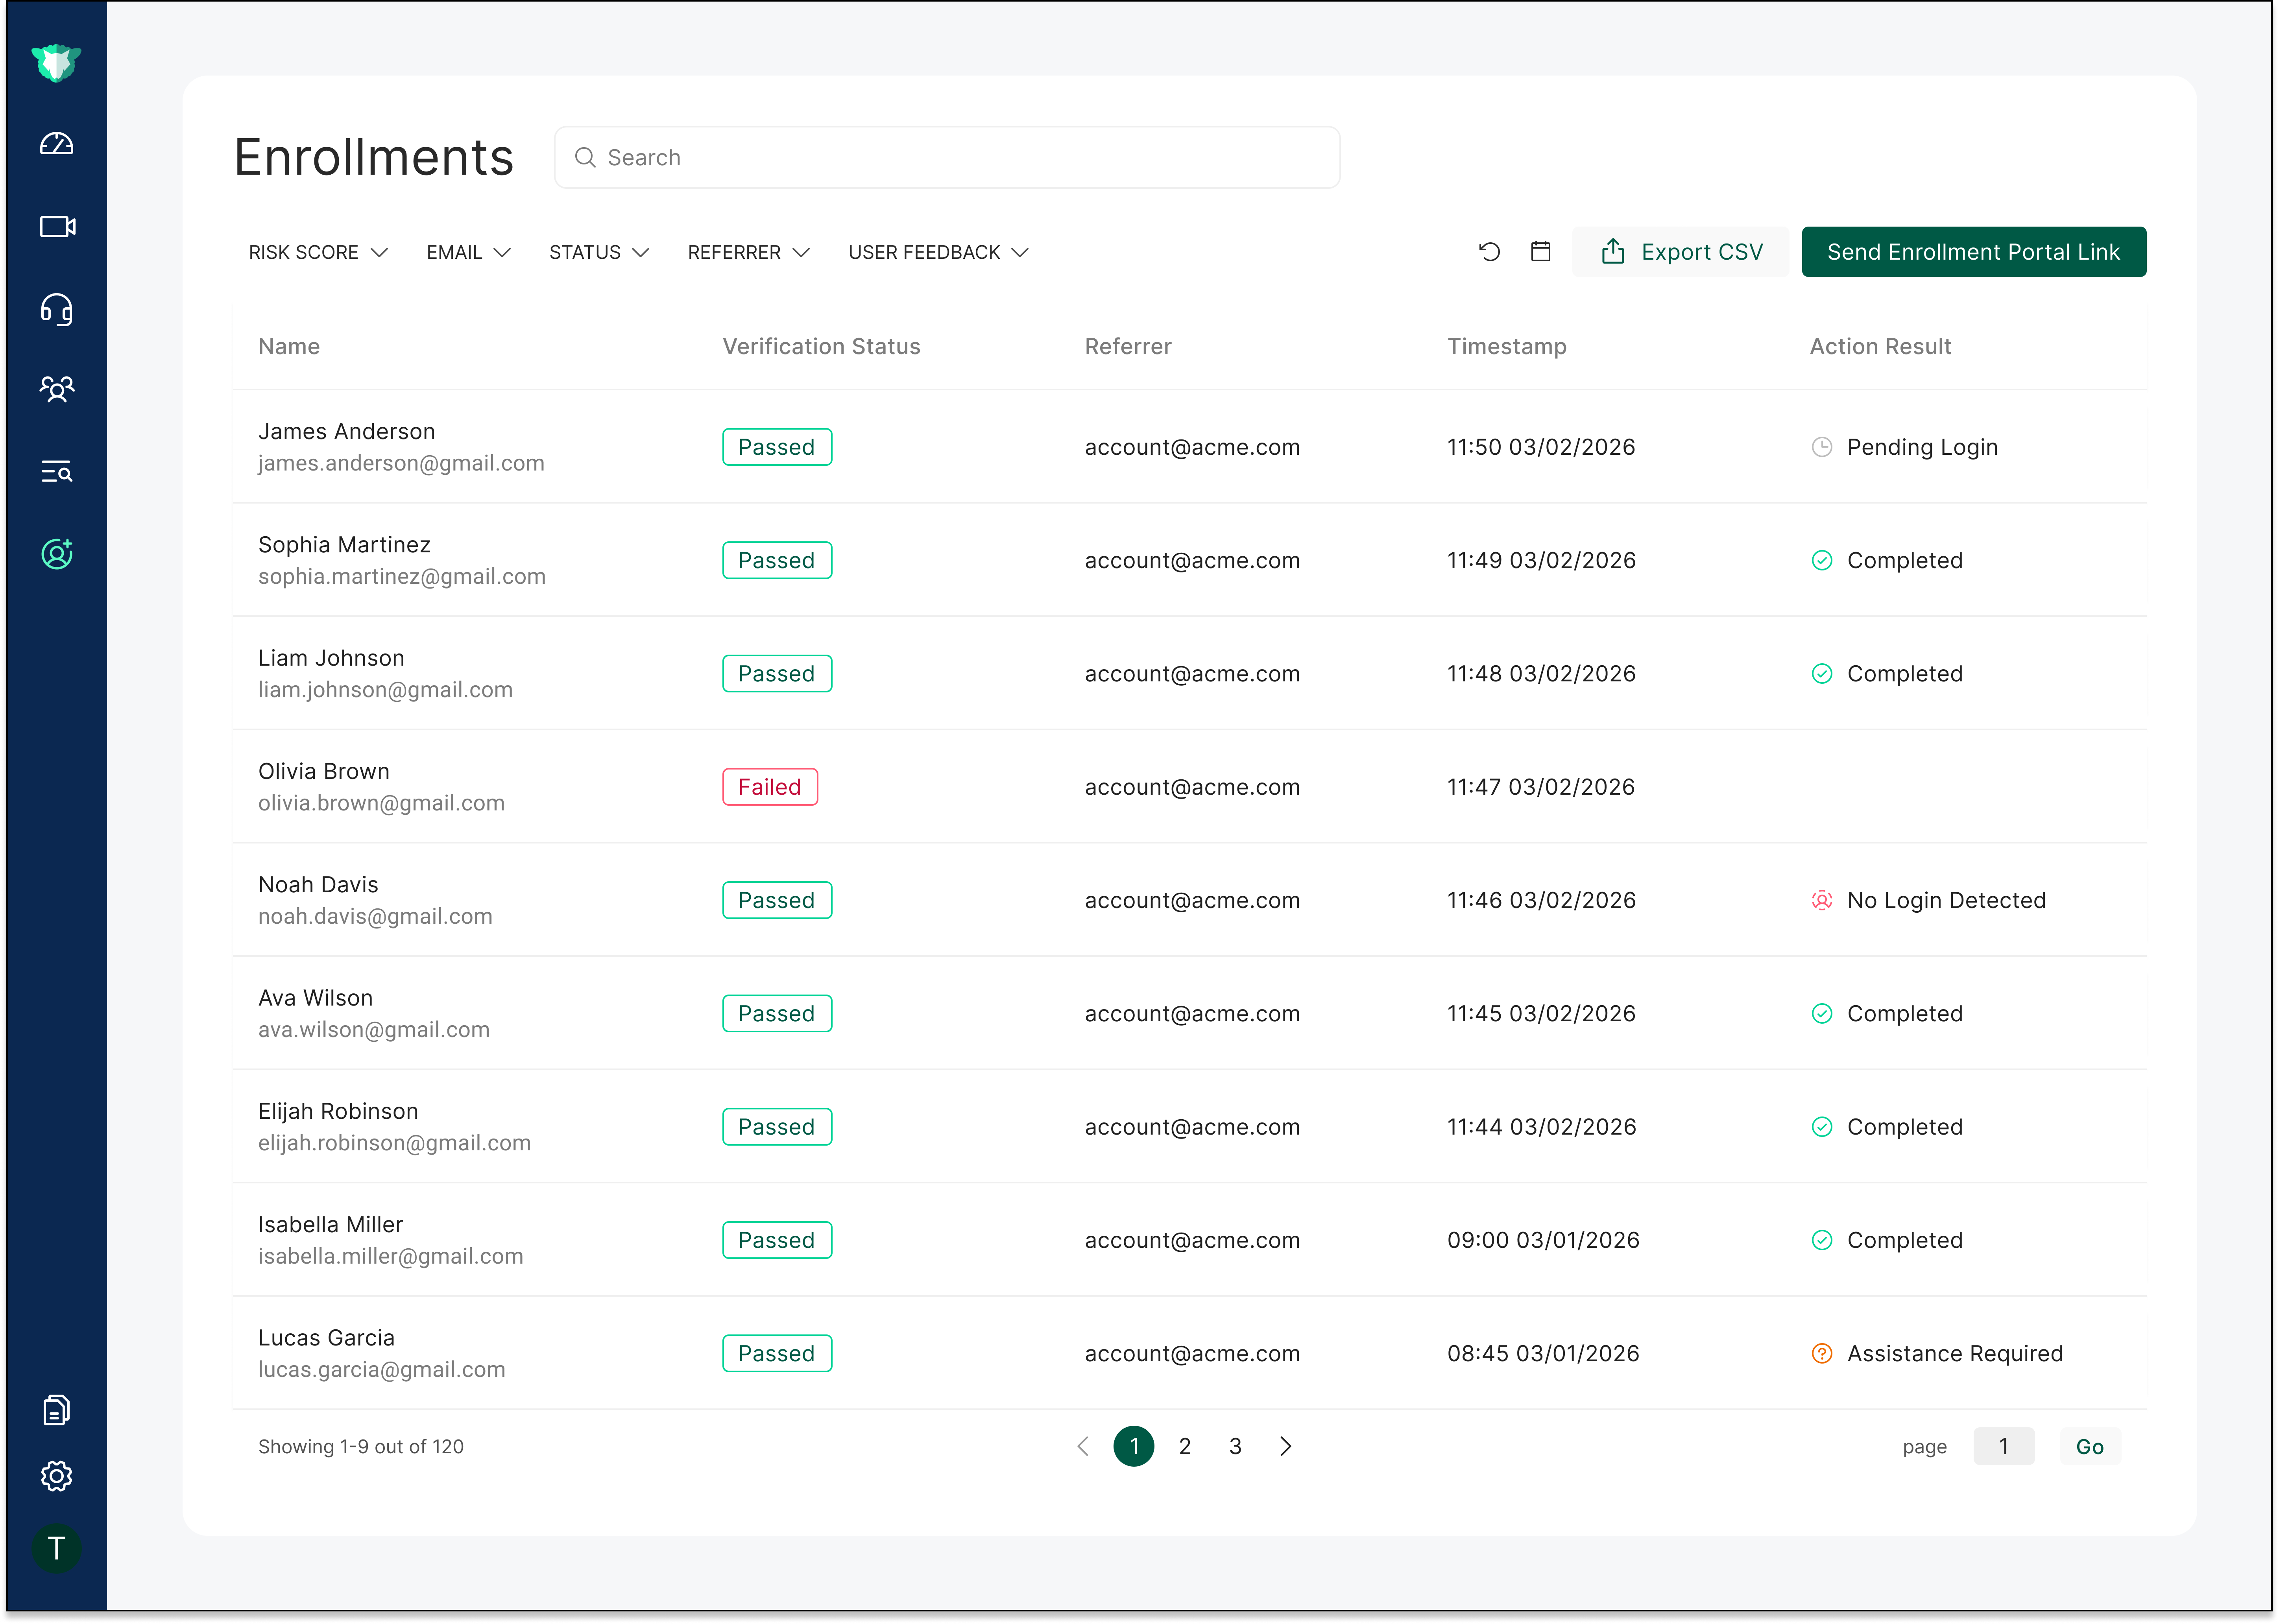2279x1624 pixels.
Task: Click the Showing 1-9 out of 120 text
Action: click(x=360, y=1447)
